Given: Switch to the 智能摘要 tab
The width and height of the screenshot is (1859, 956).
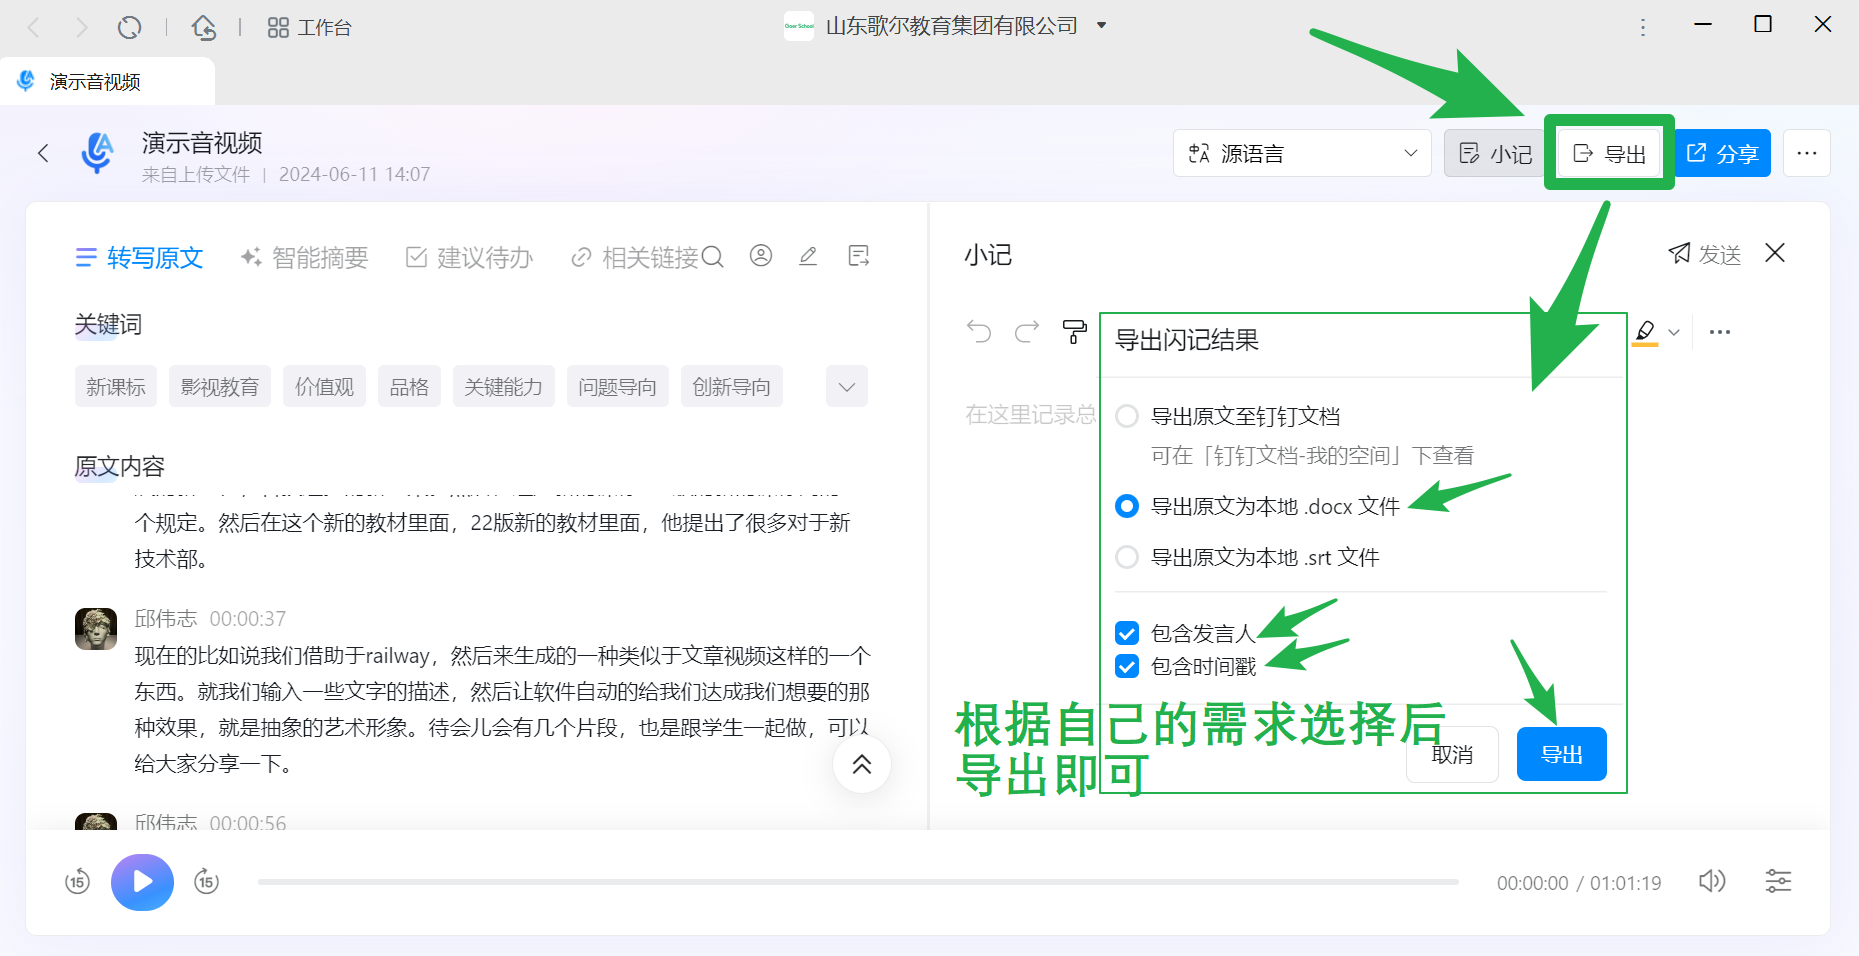Looking at the screenshot, I should click(x=304, y=258).
